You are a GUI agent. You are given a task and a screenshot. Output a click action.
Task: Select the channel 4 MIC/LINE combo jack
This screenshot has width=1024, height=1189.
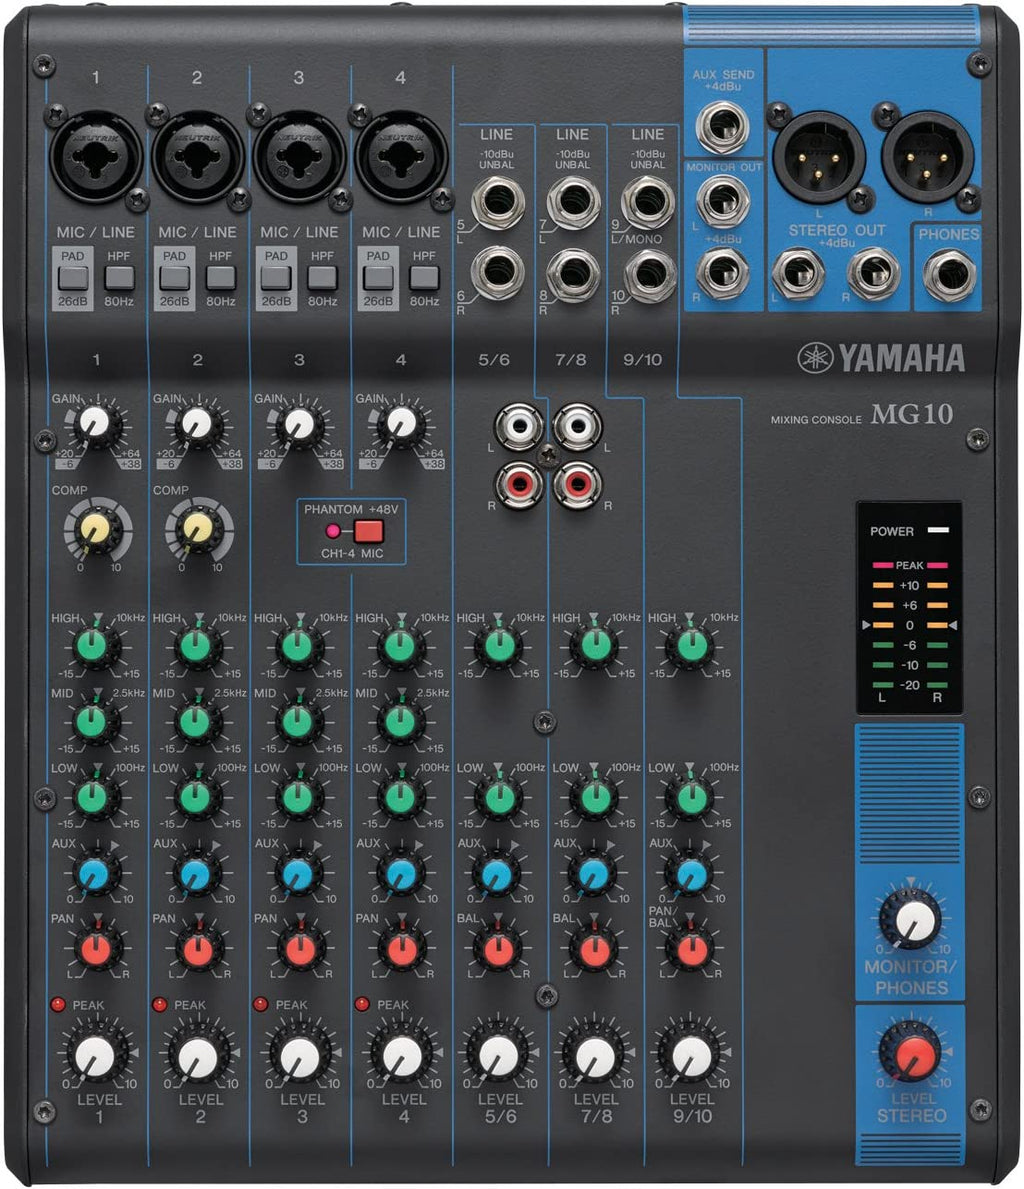(x=400, y=156)
